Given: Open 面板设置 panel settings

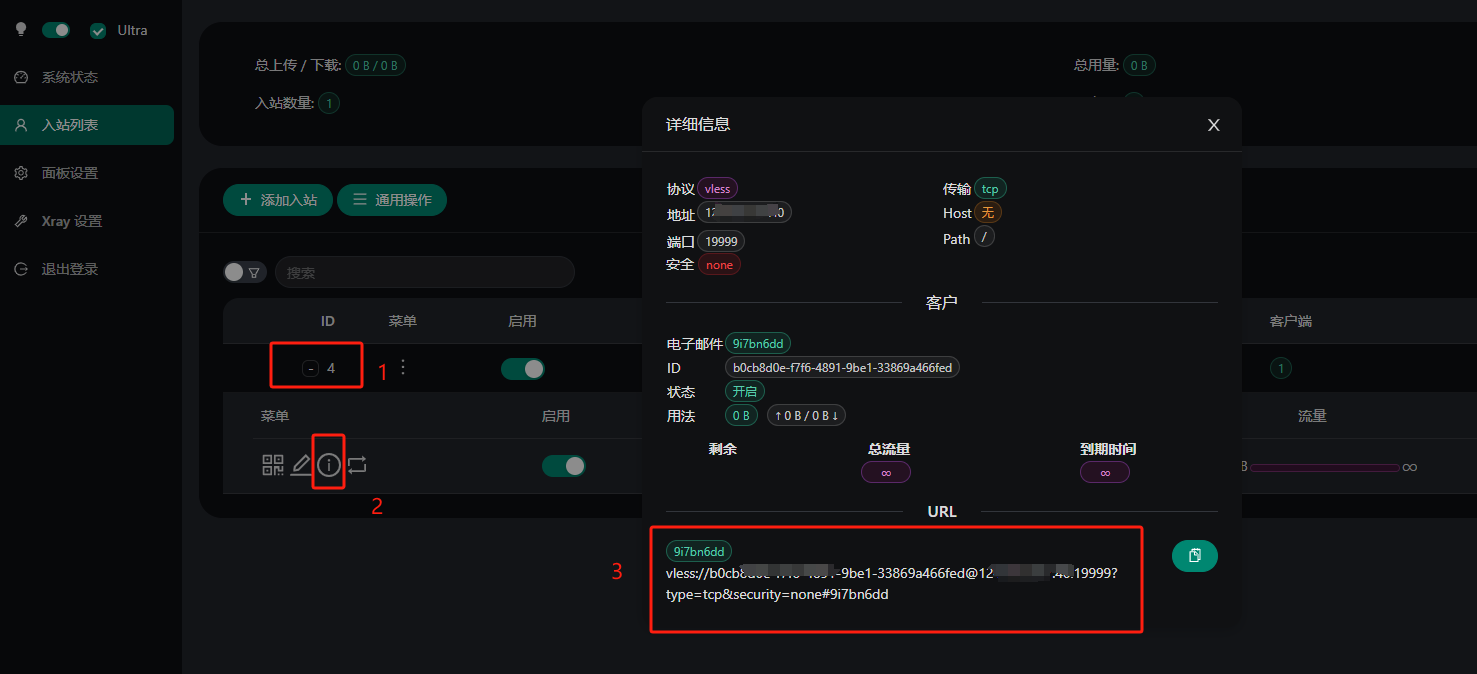Looking at the screenshot, I should [70, 173].
